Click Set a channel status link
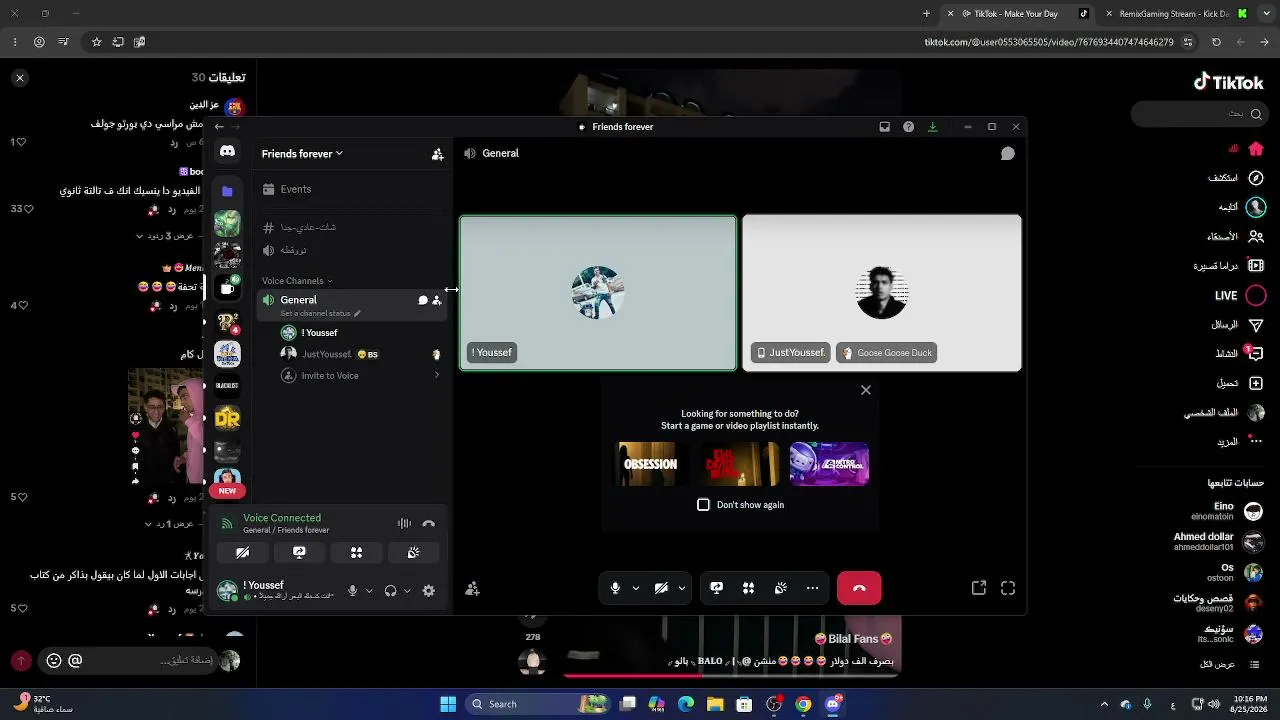The image size is (1280, 720). (x=320, y=314)
